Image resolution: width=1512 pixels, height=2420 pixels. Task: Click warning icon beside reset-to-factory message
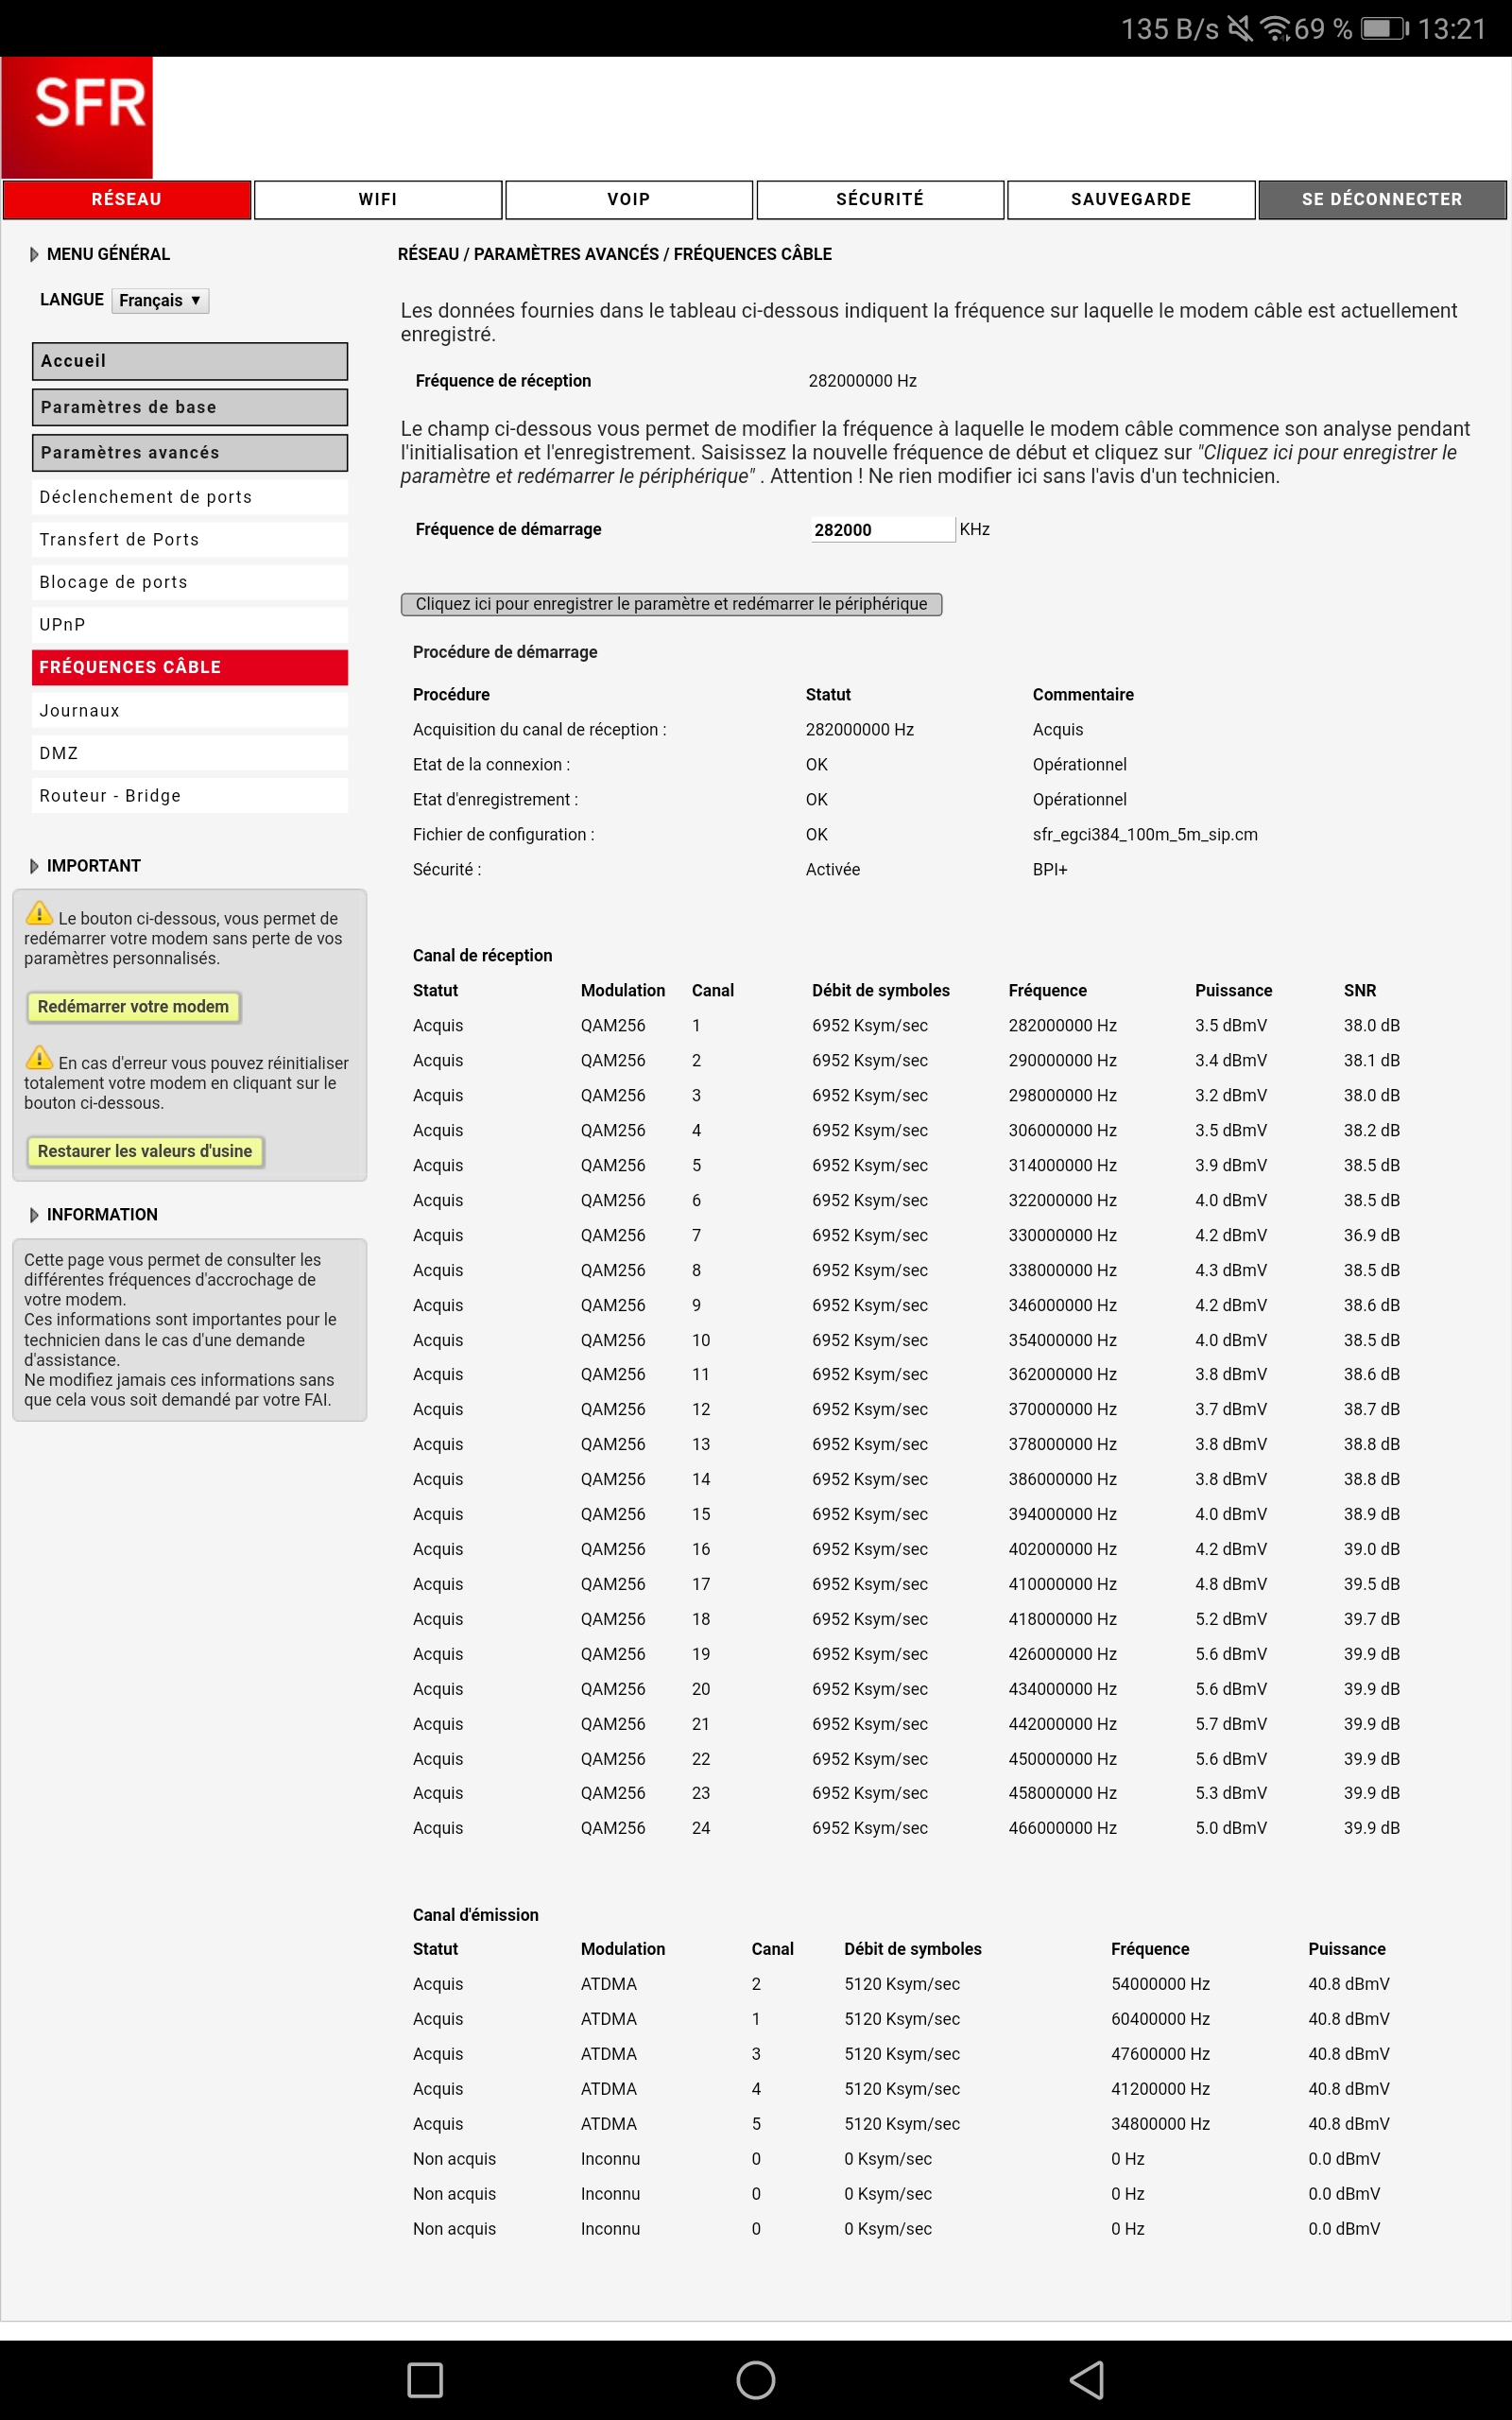39,1057
